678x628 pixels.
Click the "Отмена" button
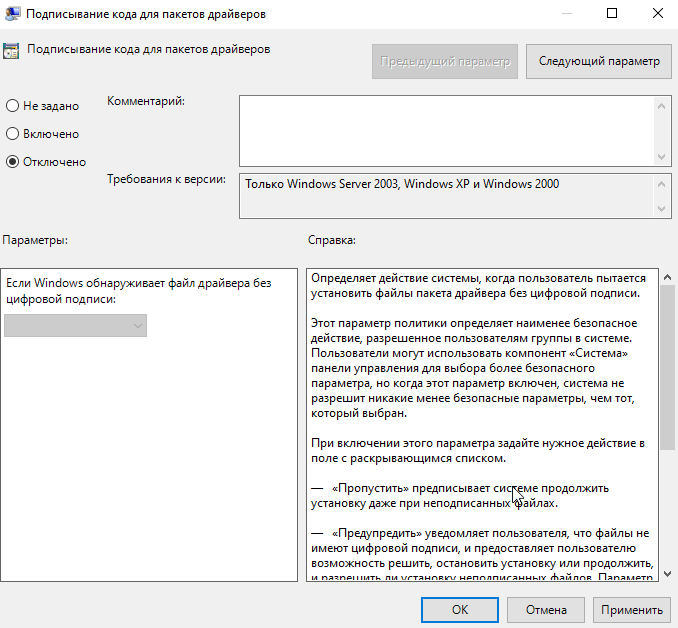[x=546, y=610]
